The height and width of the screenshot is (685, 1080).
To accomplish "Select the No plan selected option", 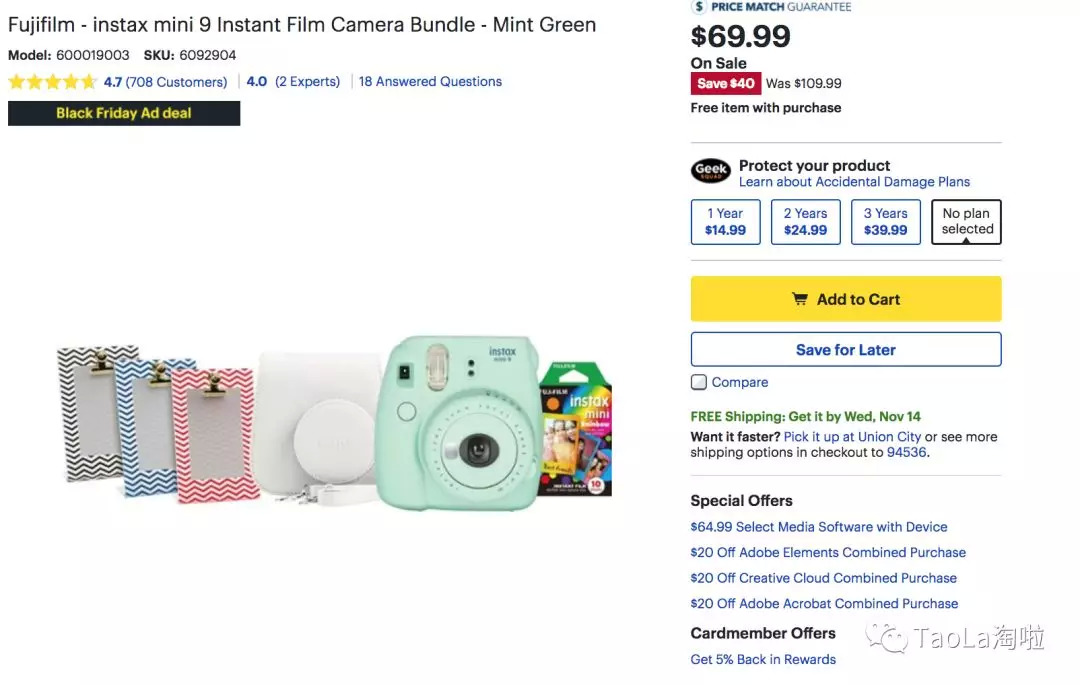I will click(966, 222).
